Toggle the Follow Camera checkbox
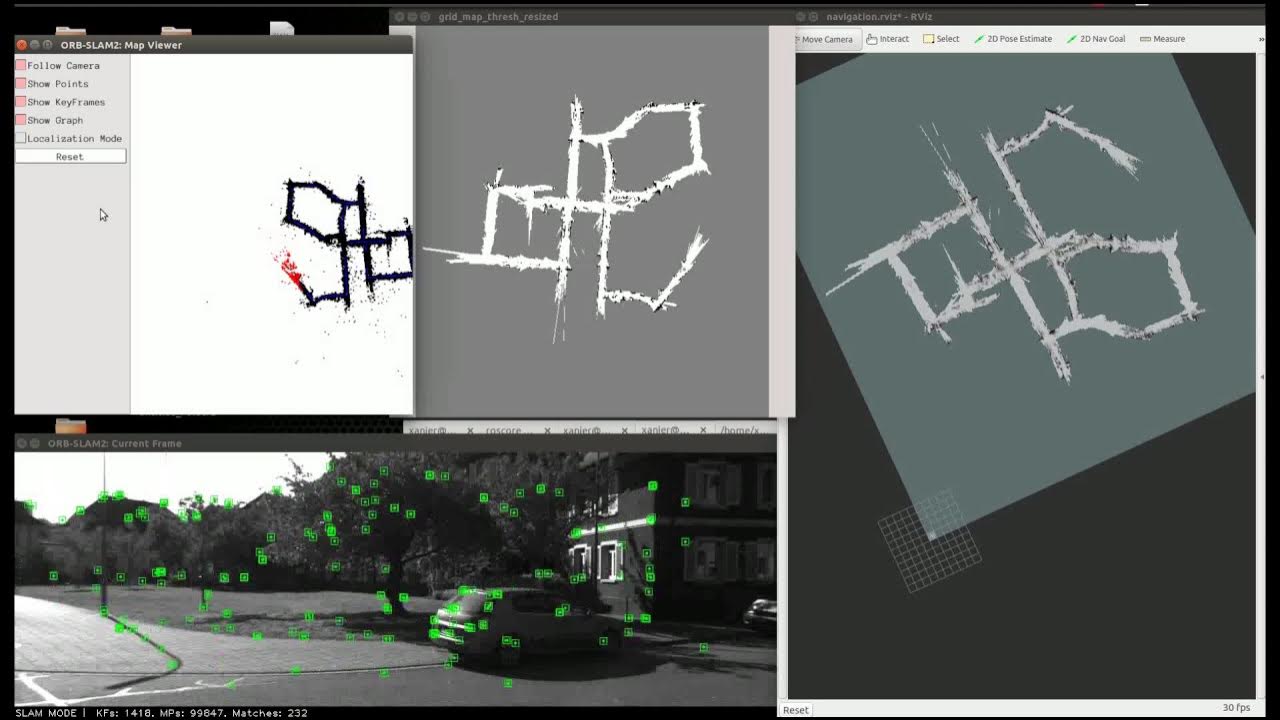 pyautogui.click(x=21, y=66)
